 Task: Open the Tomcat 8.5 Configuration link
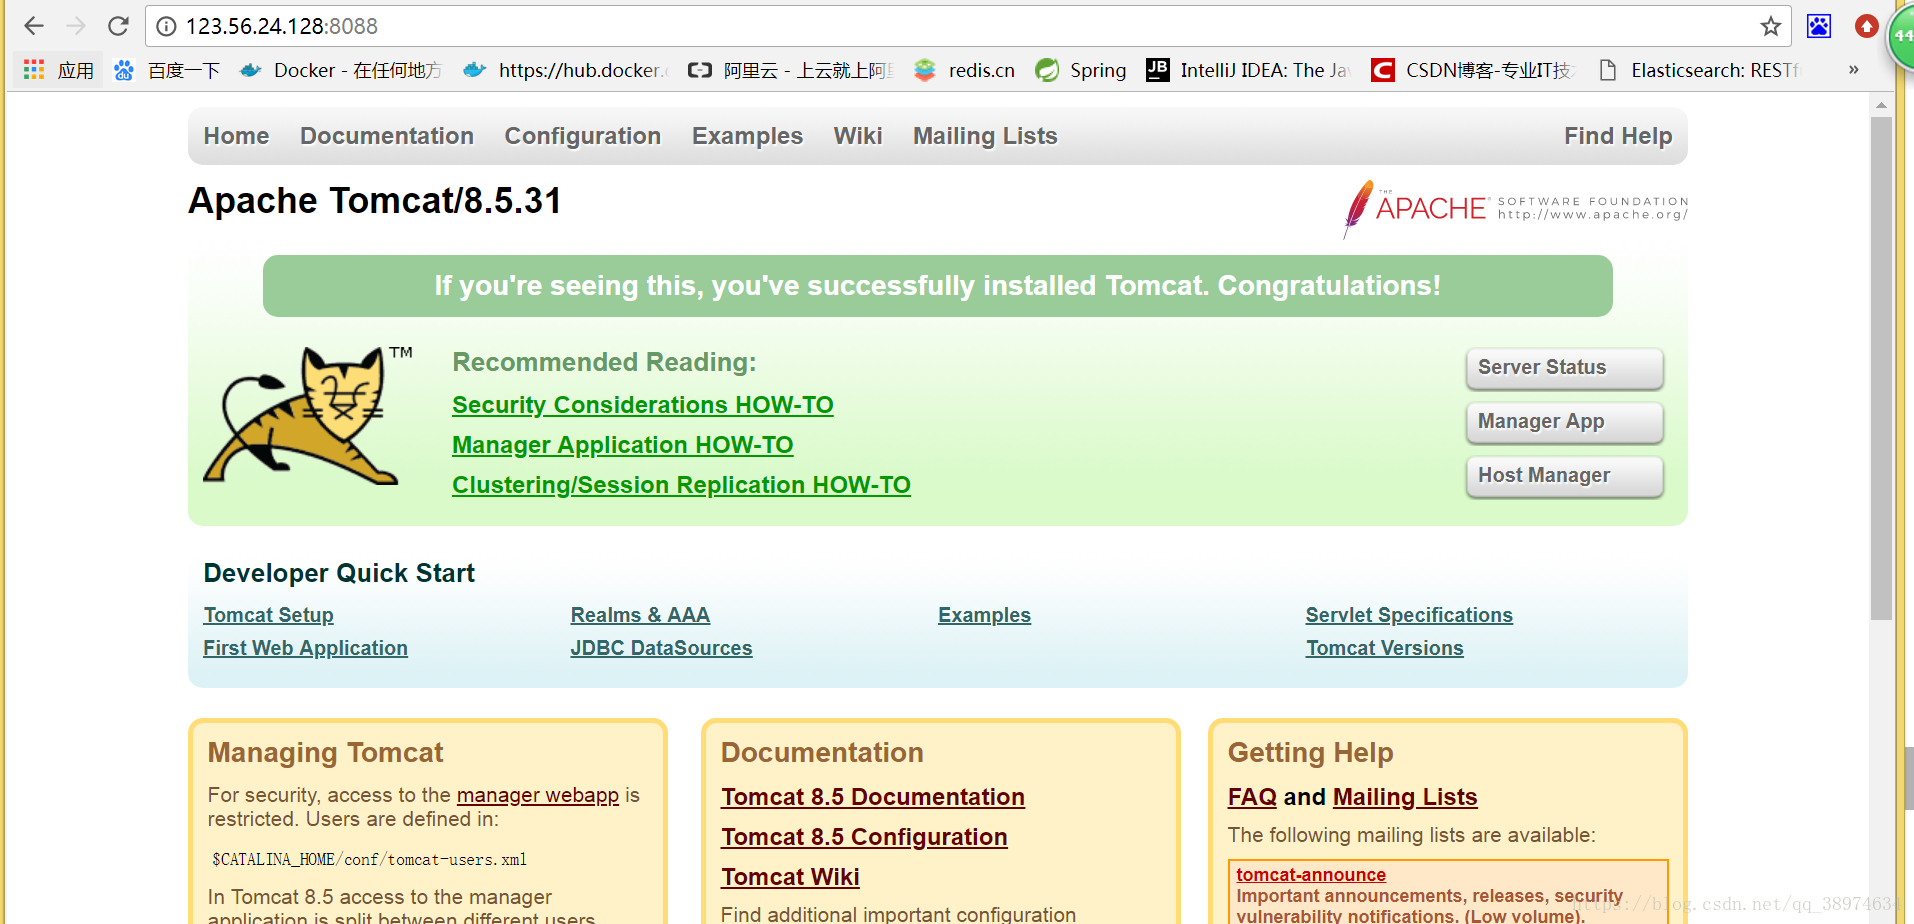coord(864,837)
